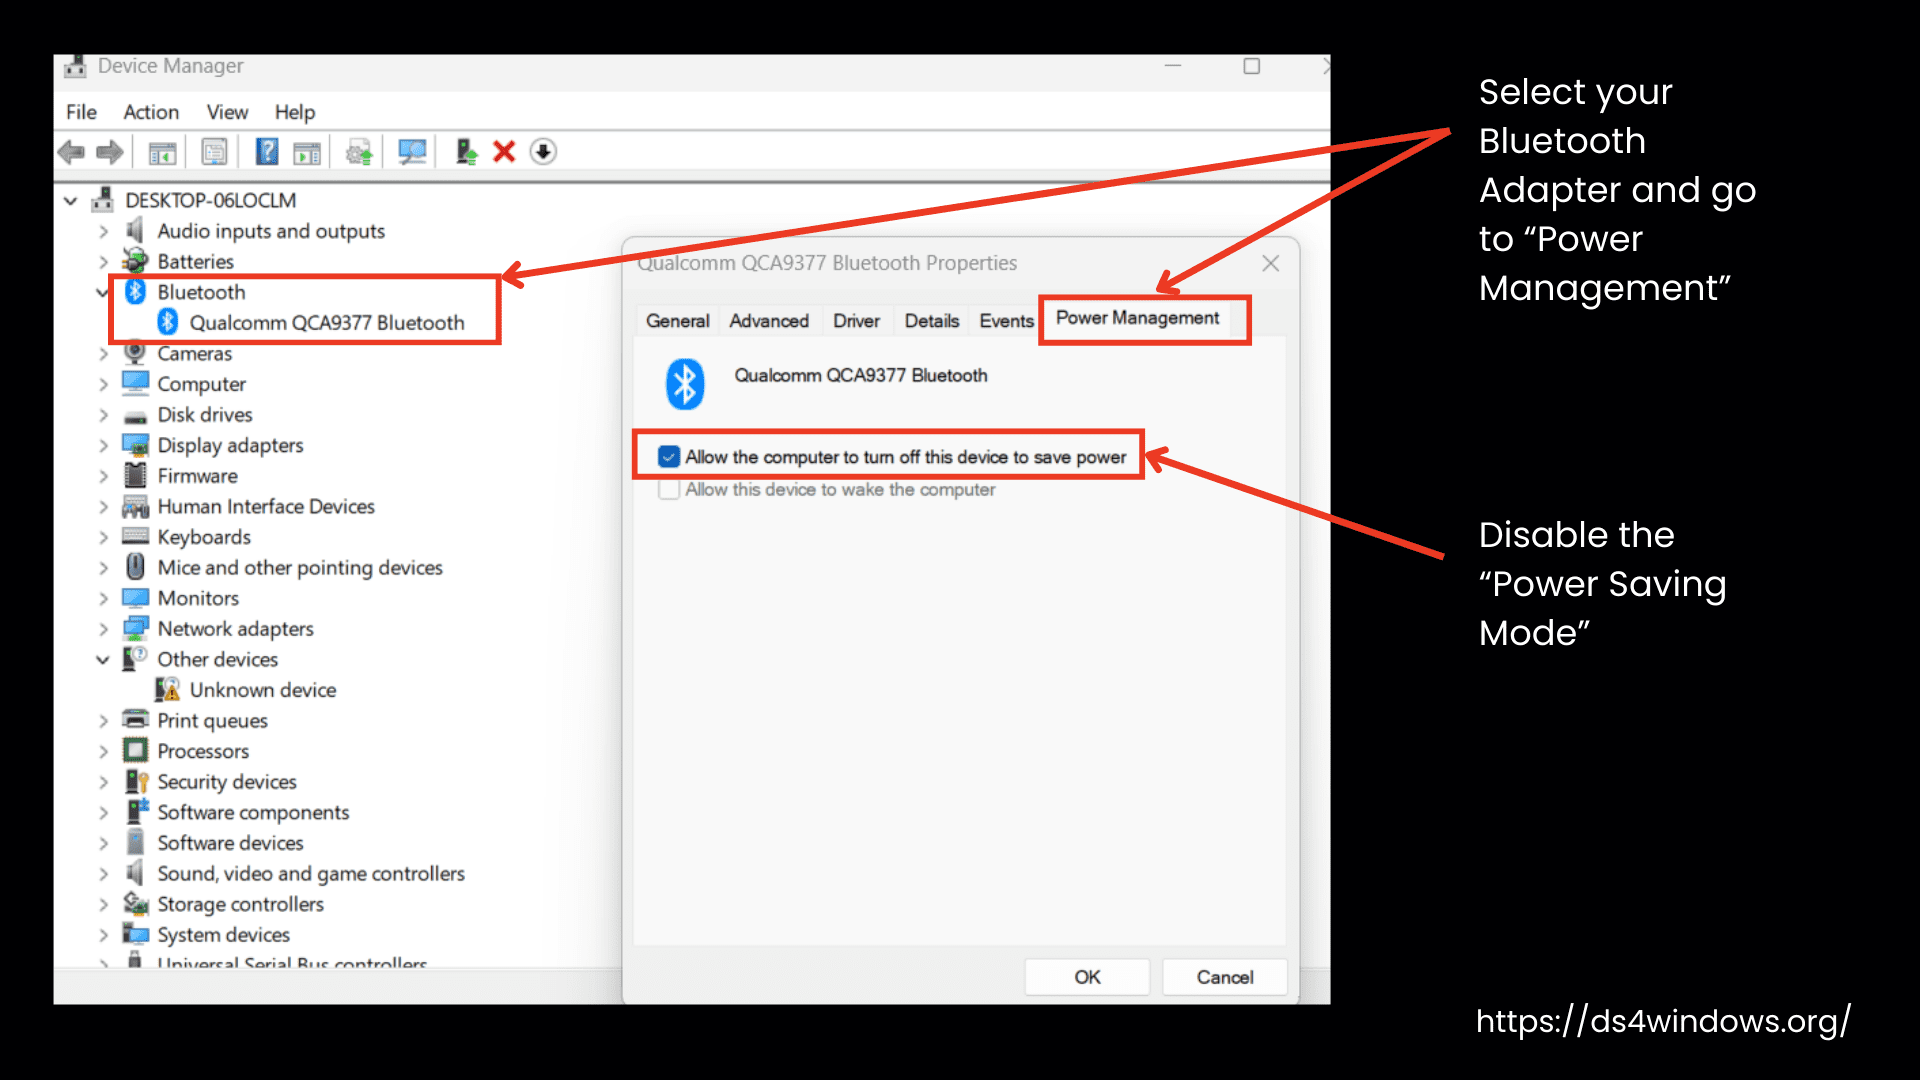Image resolution: width=1920 pixels, height=1080 pixels.
Task: Expand the Computer category
Action: 103,384
